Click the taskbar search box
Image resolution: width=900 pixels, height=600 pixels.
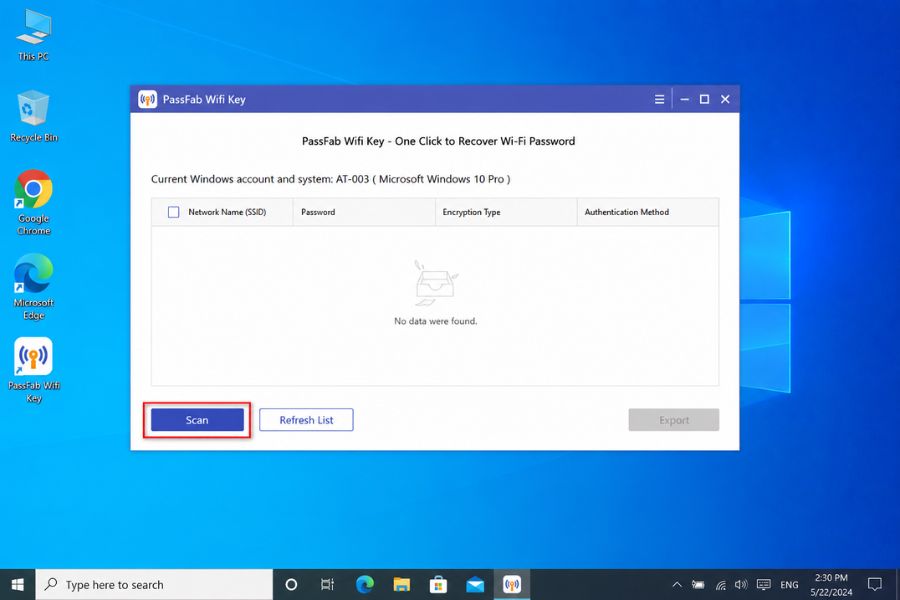coord(154,584)
